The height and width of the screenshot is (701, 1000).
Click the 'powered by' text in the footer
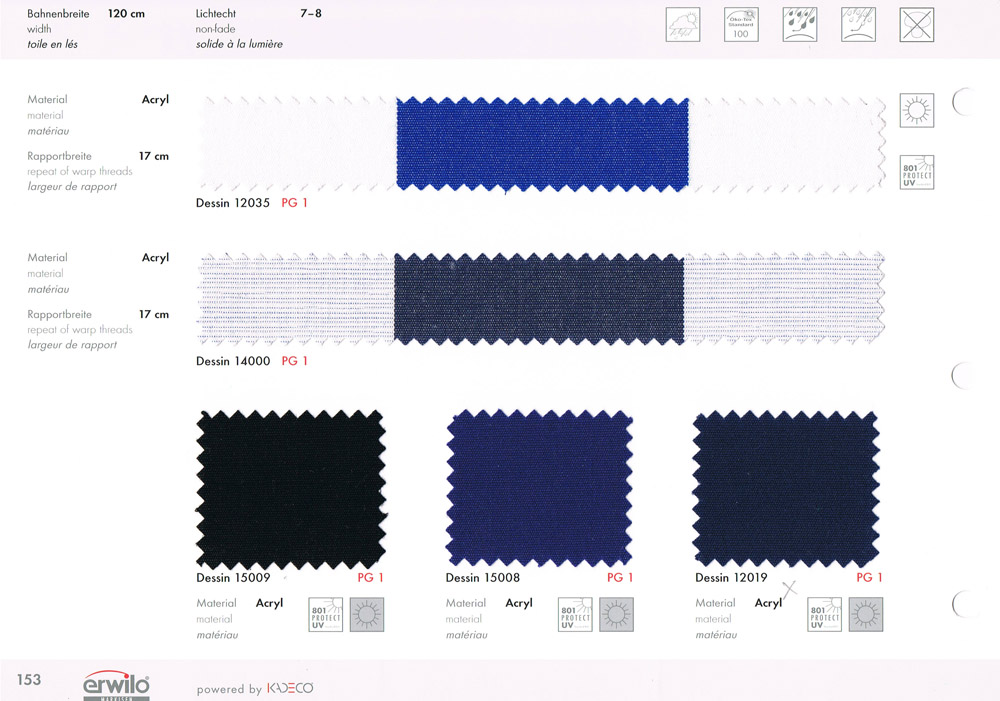tap(229, 690)
